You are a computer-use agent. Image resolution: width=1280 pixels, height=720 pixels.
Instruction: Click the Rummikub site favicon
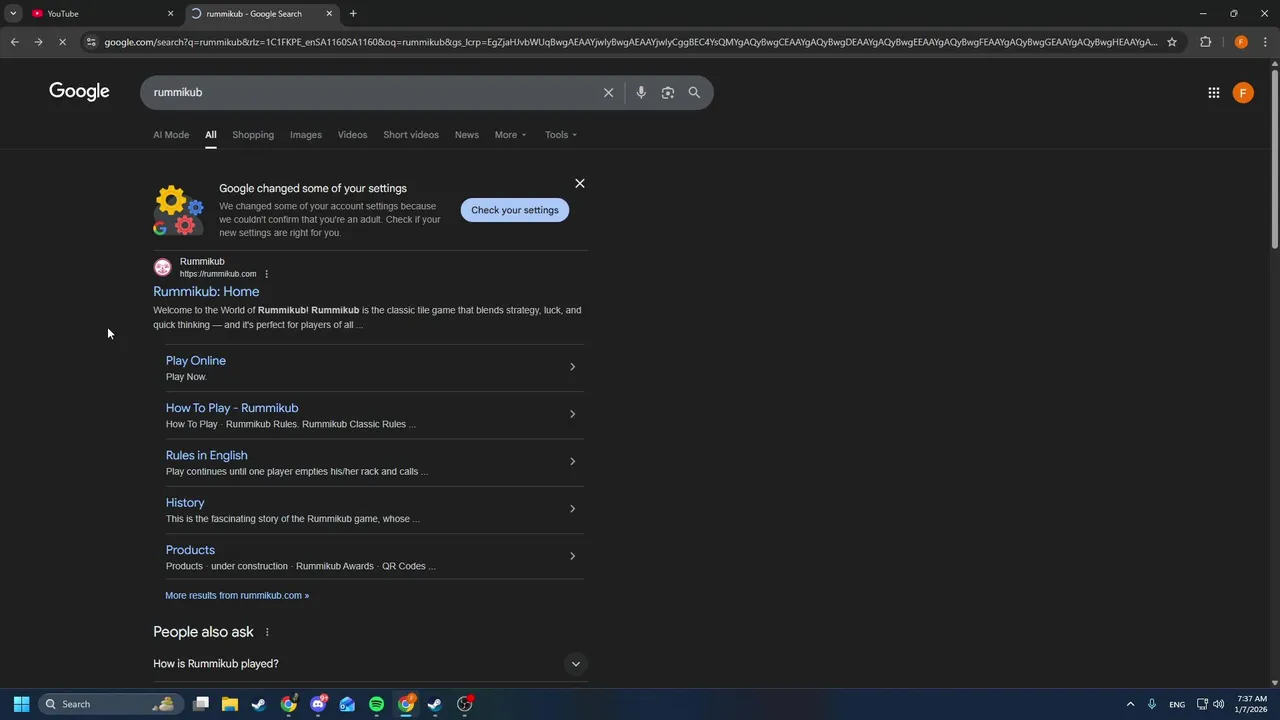point(162,267)
